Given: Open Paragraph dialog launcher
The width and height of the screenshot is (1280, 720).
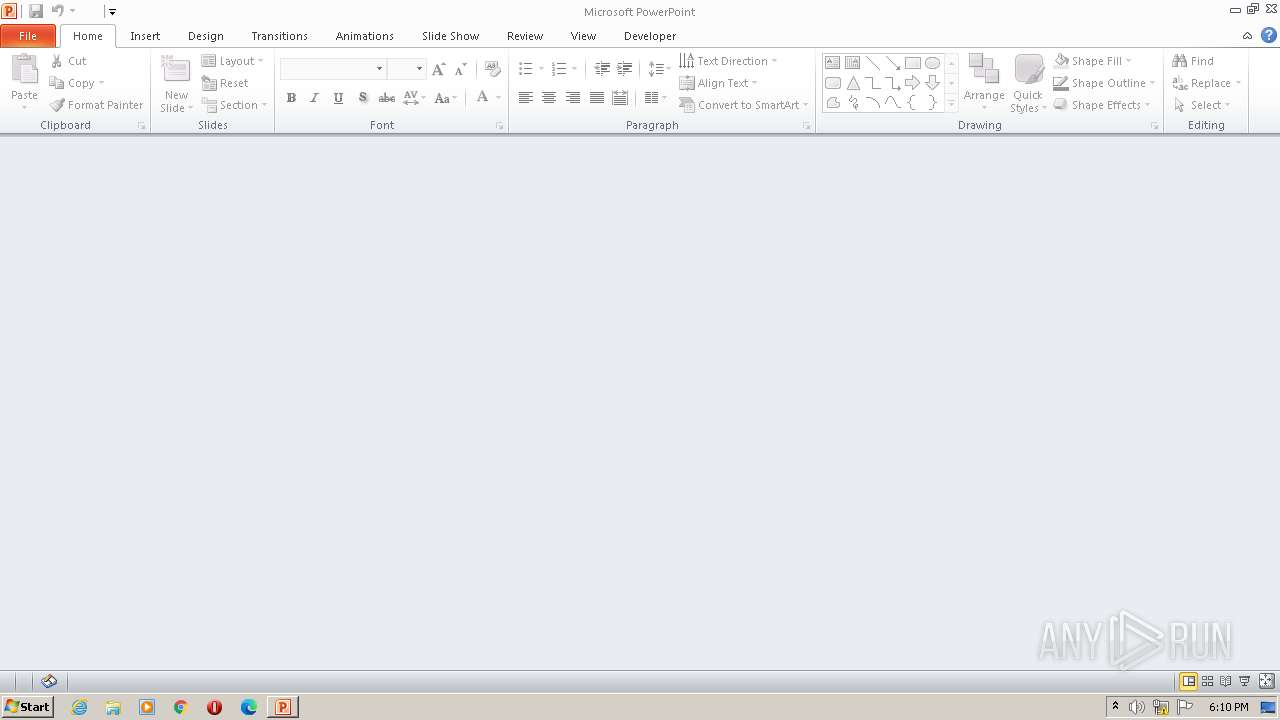Looking at the screenshot, I should click(806, 126).
